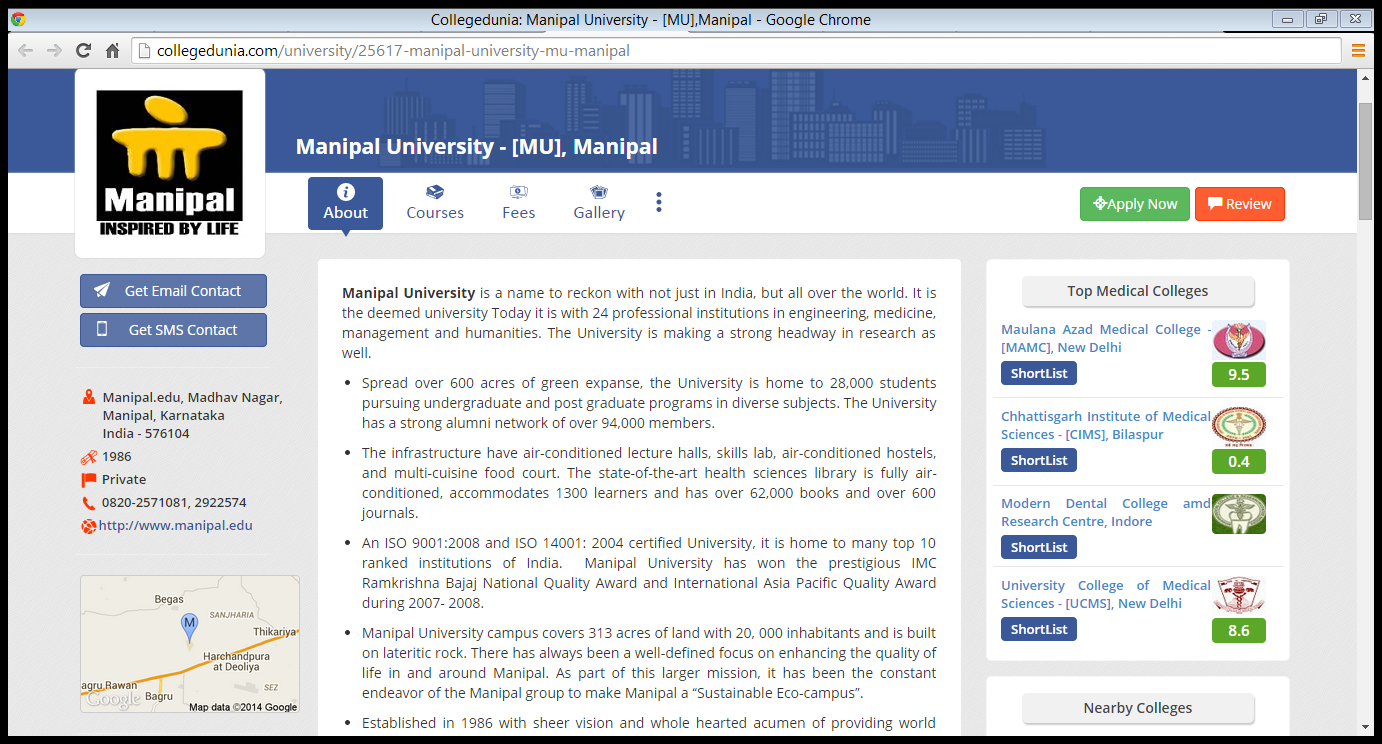ShortList Chhattisgarh Institute of Medical Sciences
This screenshot has width=1382, height=744.
pos(1038,460)
